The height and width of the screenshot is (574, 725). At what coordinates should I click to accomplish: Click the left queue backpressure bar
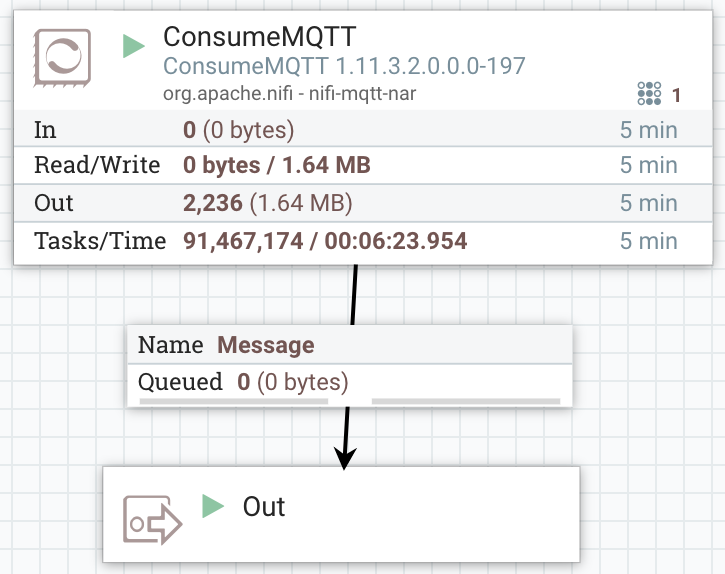(234, 401)
